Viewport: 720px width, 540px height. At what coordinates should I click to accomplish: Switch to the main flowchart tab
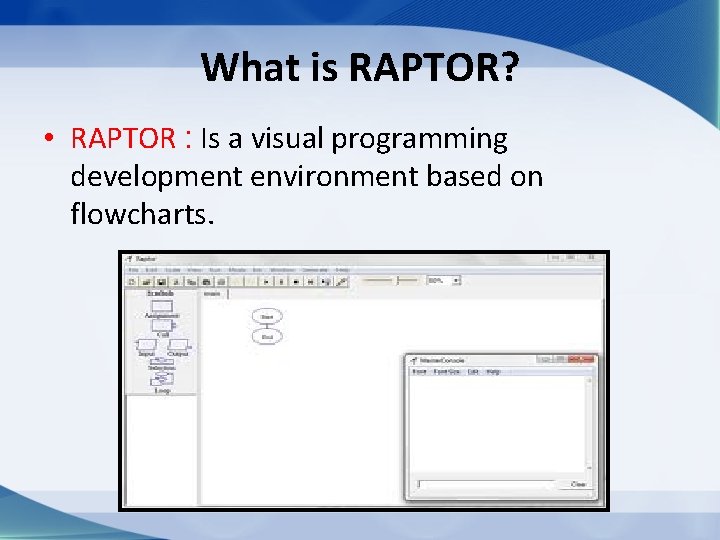(213, 293)
